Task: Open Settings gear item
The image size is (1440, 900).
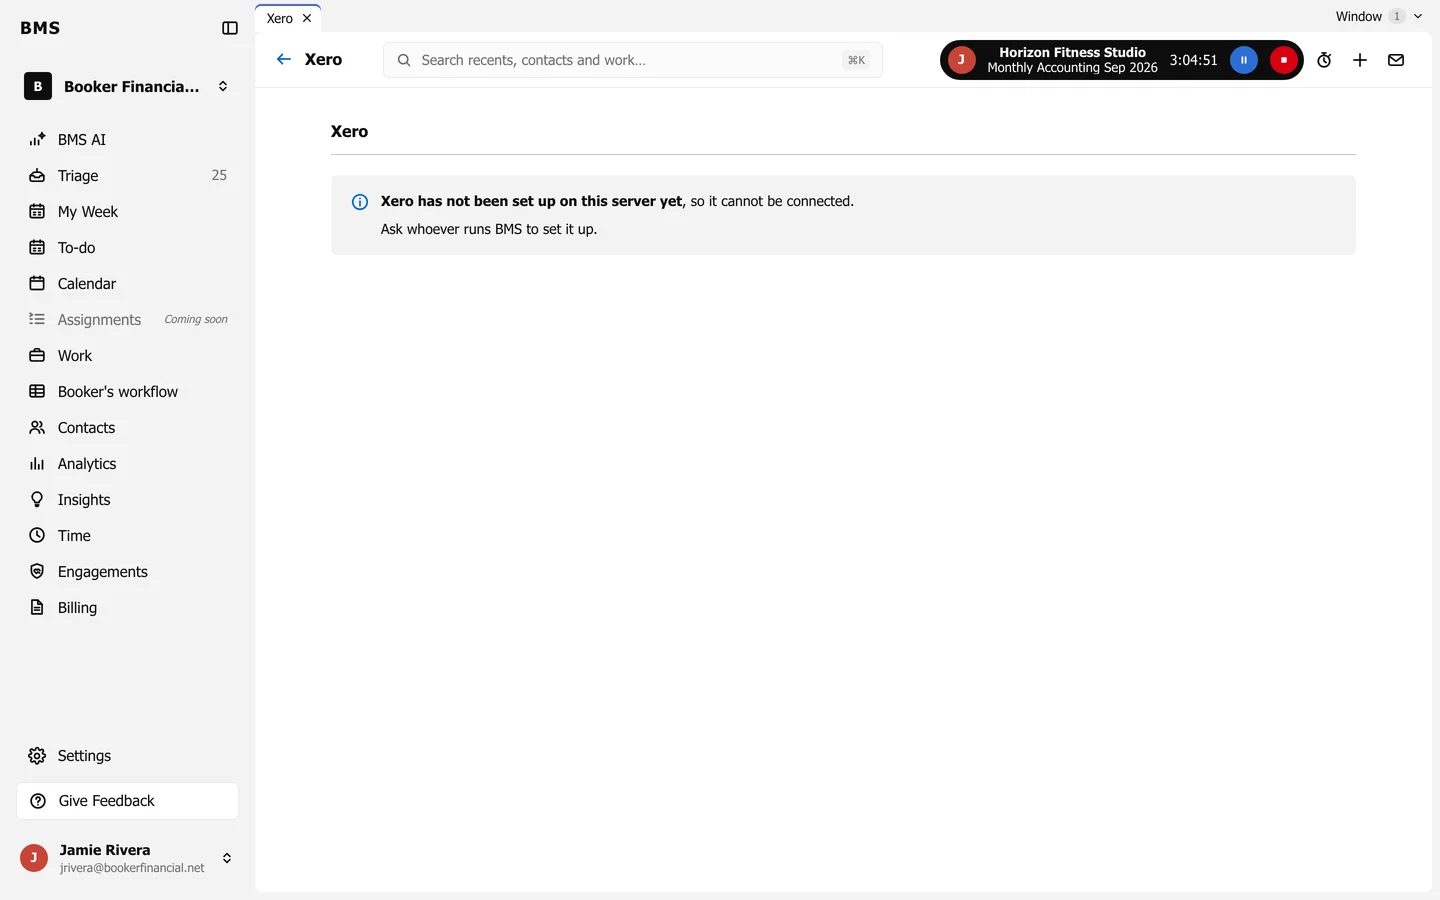Action: pyautogui.click(x=127, y=756)
